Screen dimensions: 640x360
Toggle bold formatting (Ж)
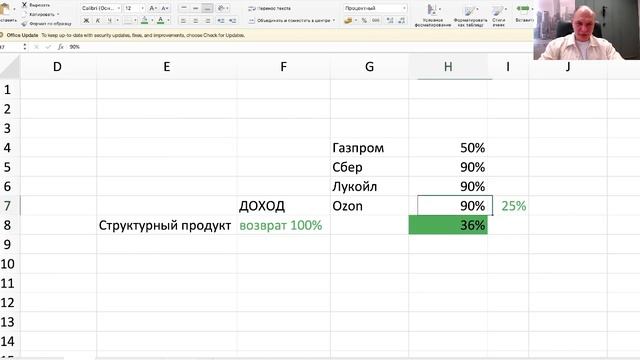coord(86,20)
